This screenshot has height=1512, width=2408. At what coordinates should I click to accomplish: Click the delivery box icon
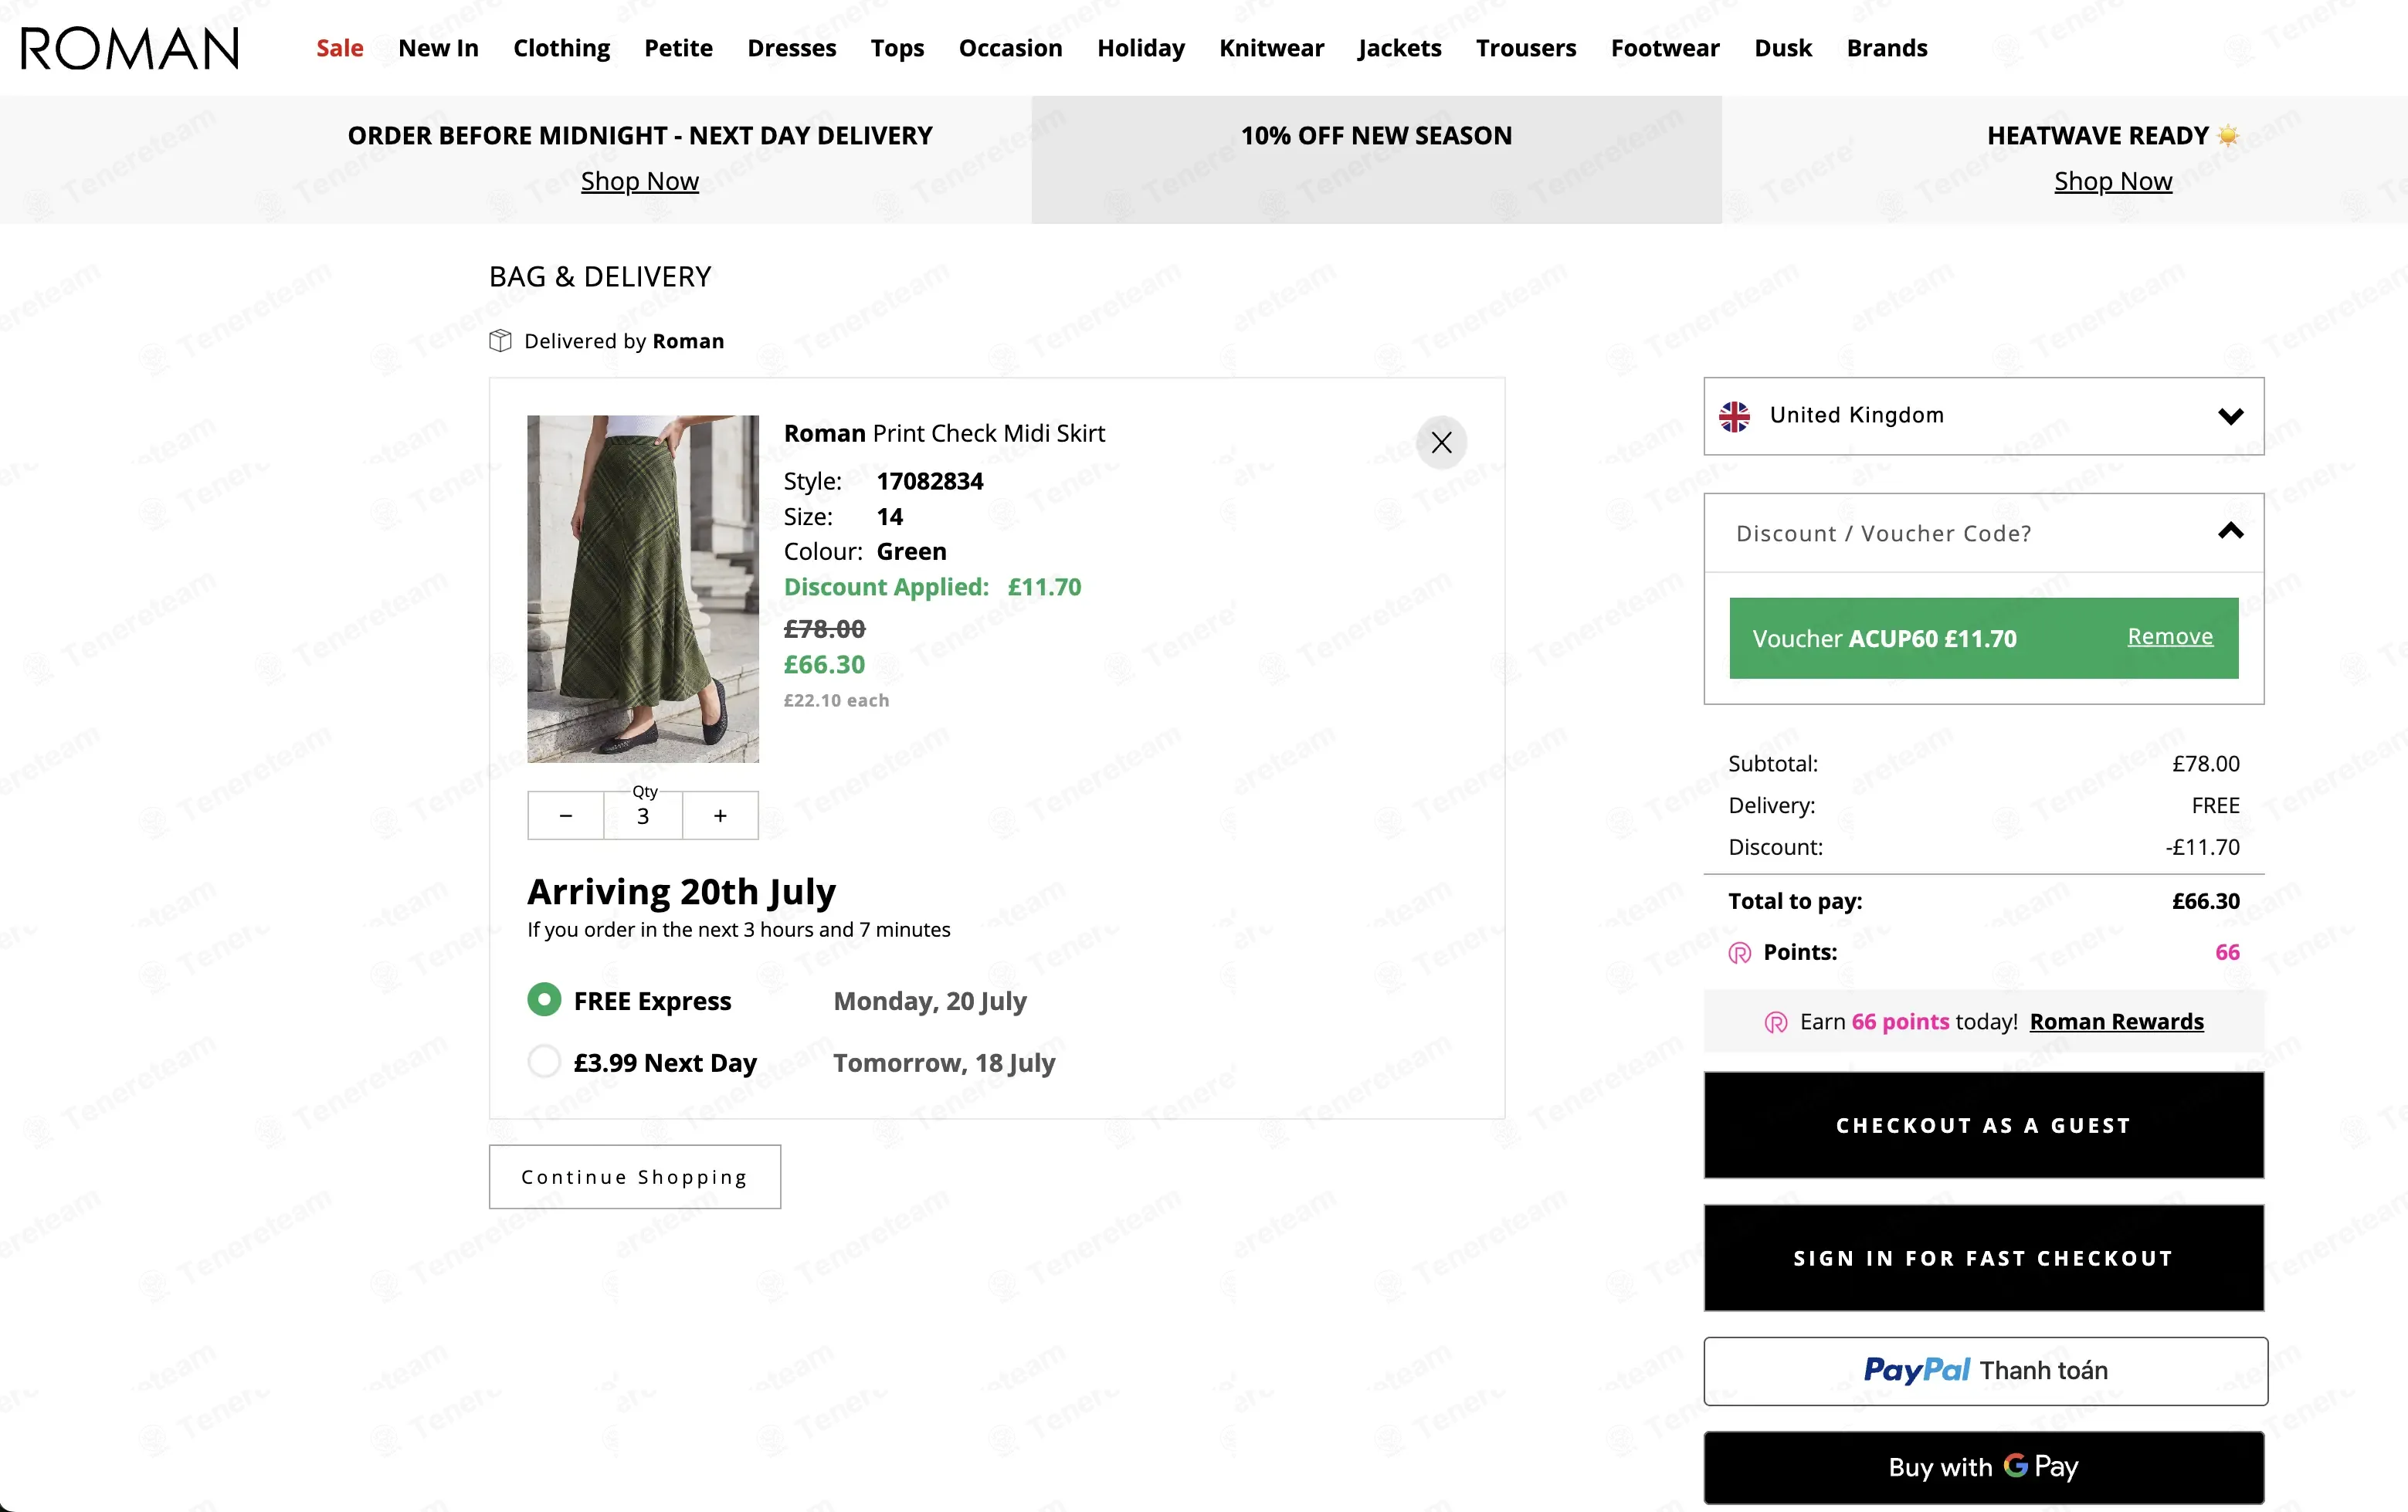coord(500,341)
